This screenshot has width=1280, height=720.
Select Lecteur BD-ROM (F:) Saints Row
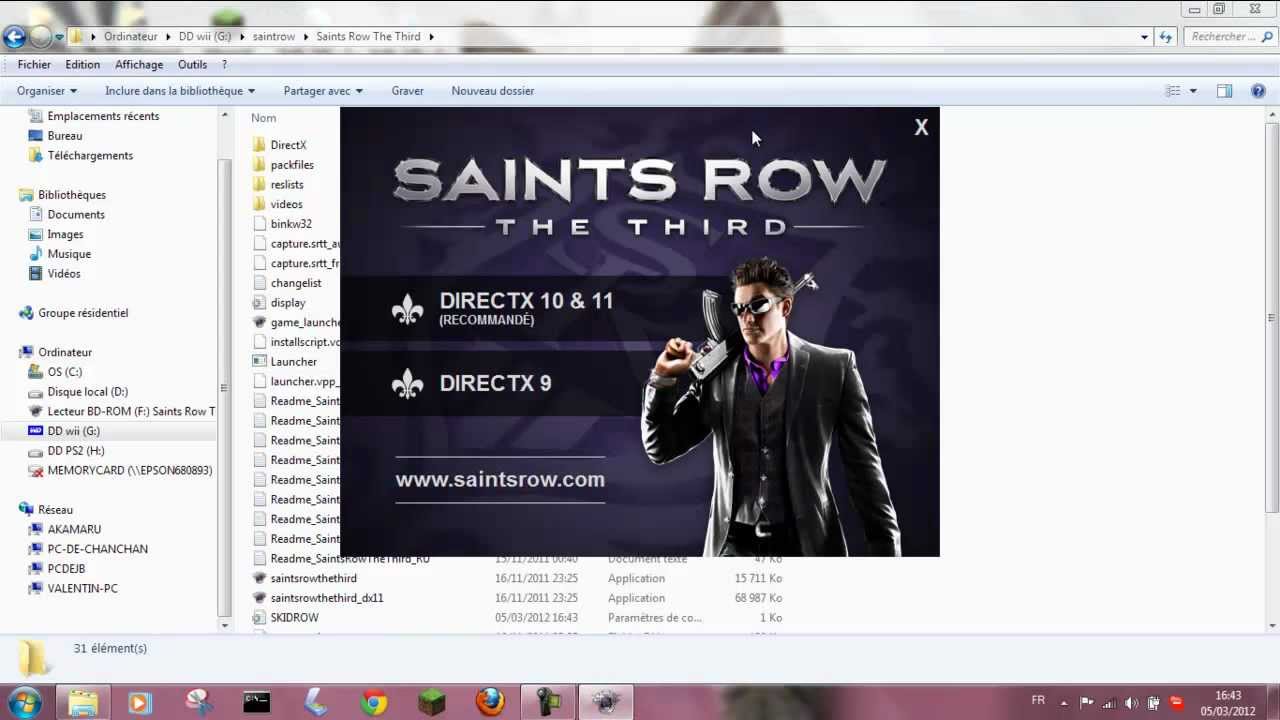point(122,411)
